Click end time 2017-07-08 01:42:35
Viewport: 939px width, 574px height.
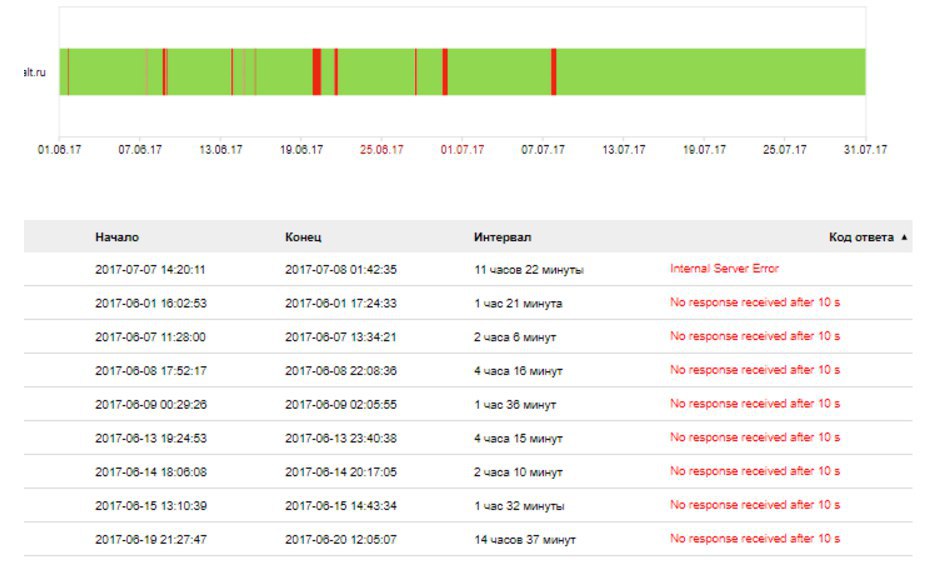pyautogui.click(x=341, y=269)
